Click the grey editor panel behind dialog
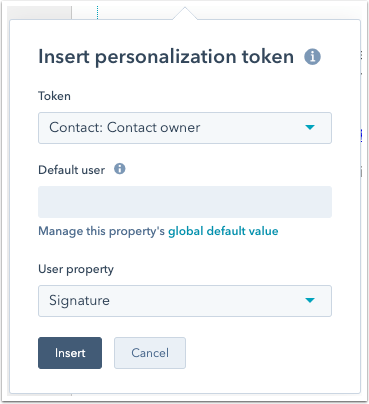369x404 pixels. 39,13
